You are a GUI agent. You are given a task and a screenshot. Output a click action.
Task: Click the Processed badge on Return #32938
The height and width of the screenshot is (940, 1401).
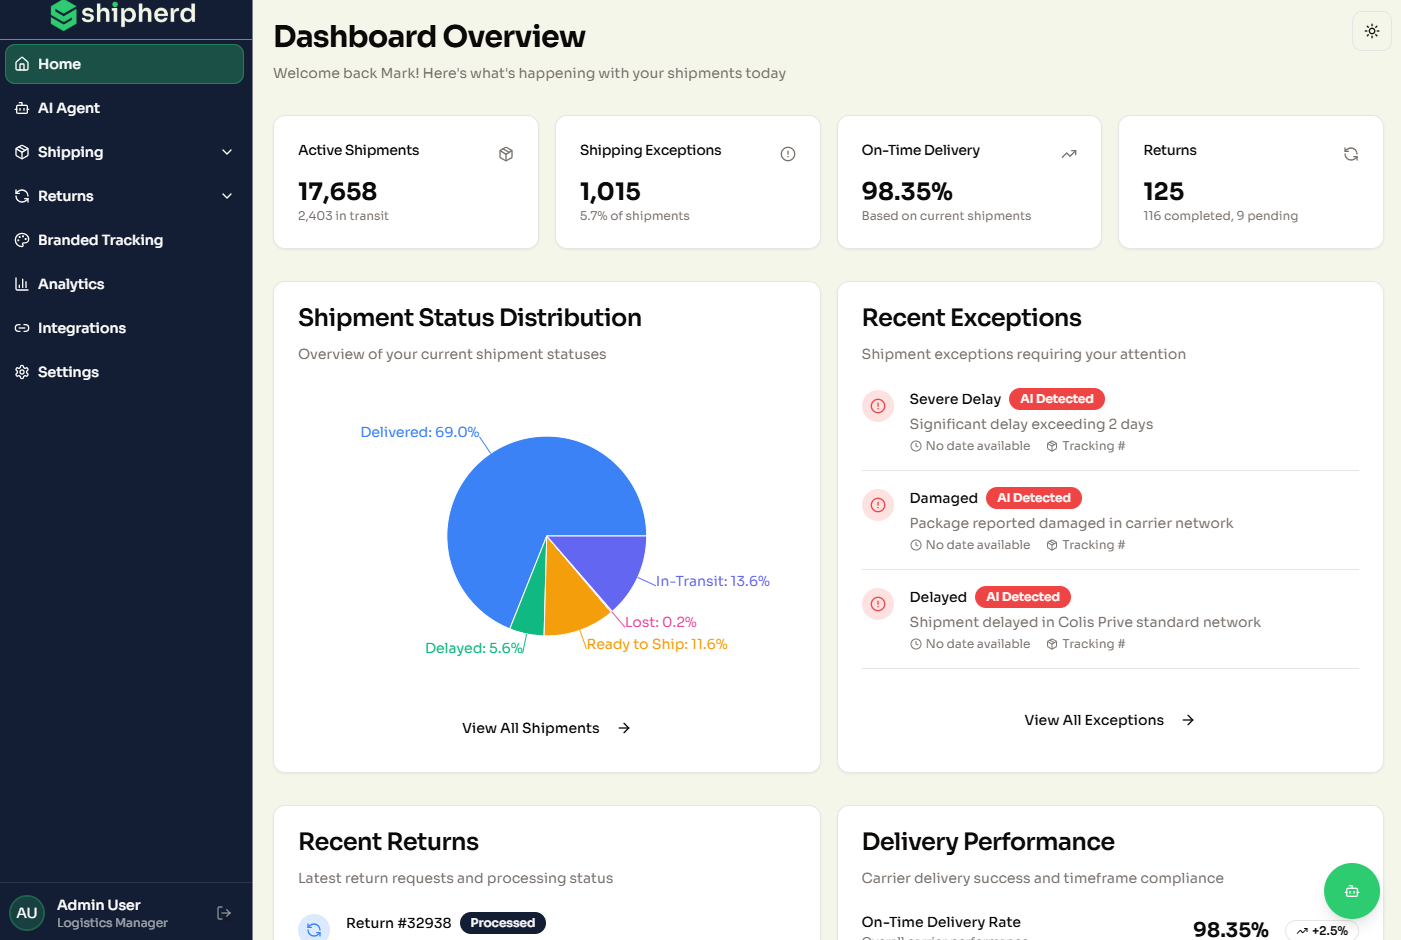point(503,923)
